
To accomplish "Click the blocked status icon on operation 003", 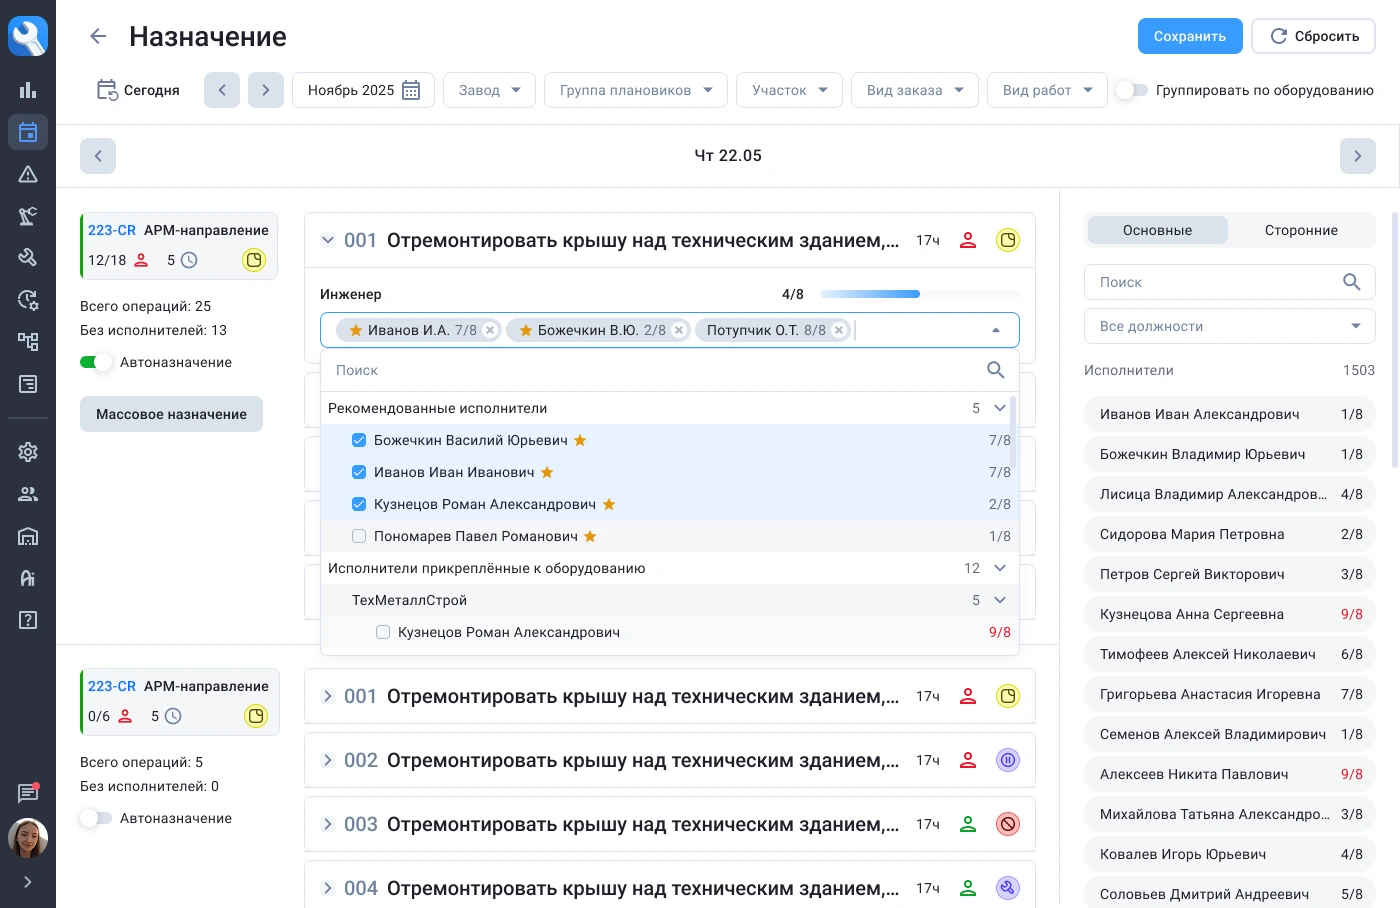I will (x=1008, y=824).
